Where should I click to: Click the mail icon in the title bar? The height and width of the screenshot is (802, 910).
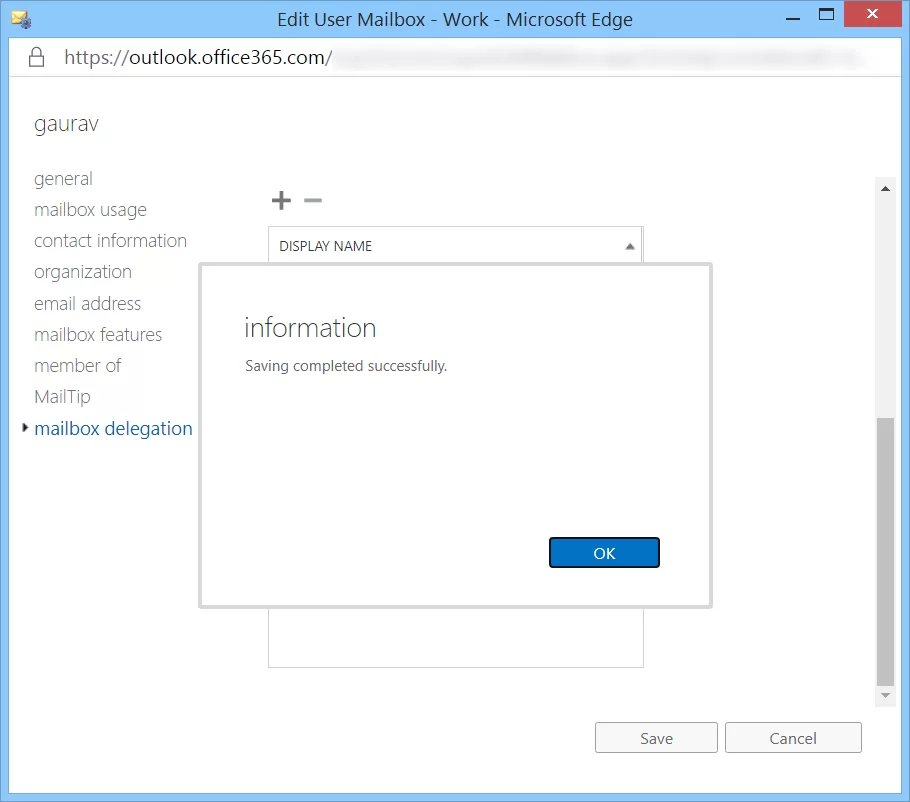pos(20,18)
